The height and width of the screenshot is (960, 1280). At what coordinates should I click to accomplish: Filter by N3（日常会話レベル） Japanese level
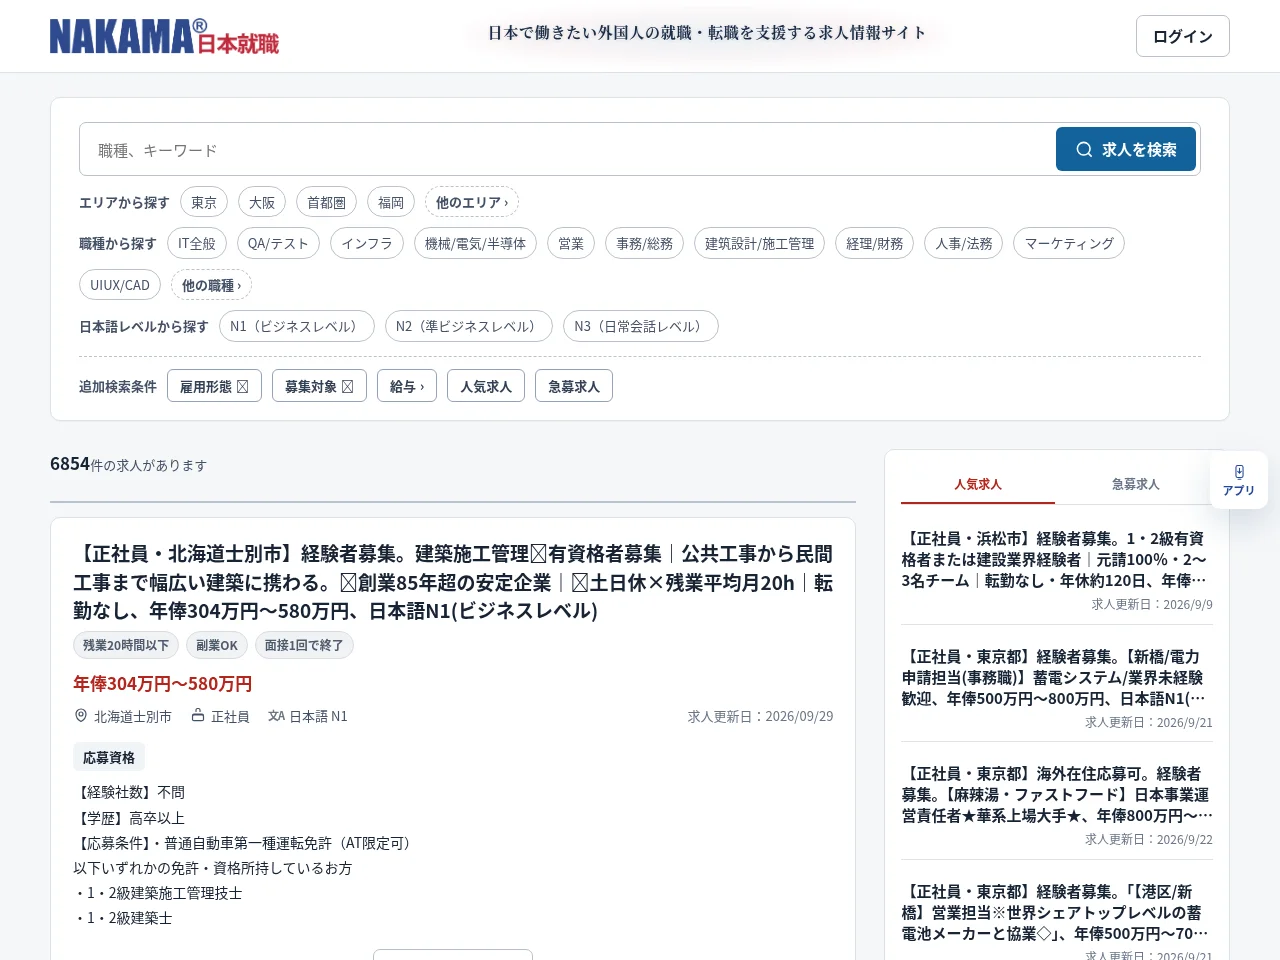click(x=641, y=326)
